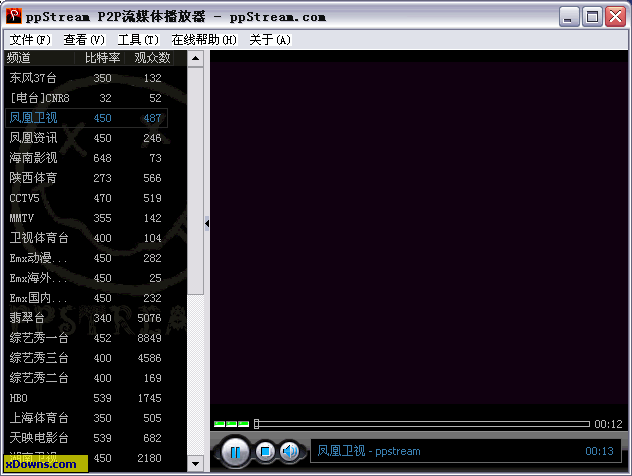Select the HBO channel
The image size is (632, 476).
[86, 398]
